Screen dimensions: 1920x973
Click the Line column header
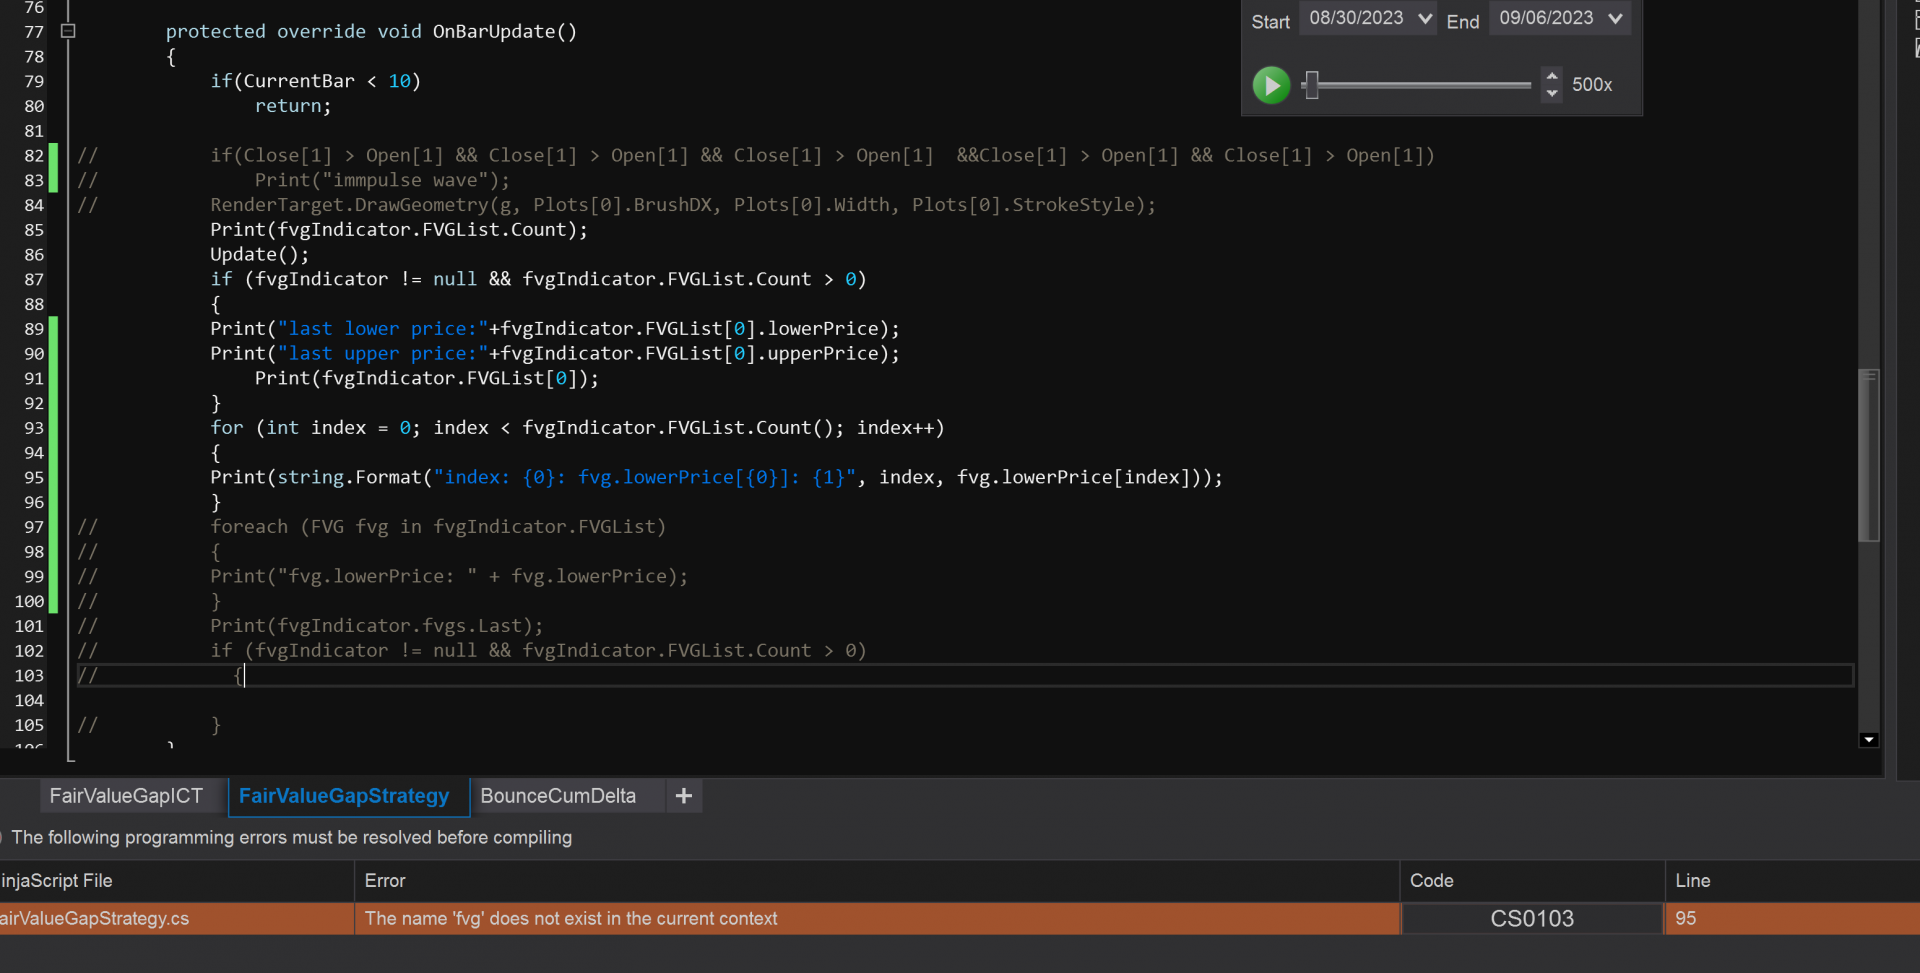coord(1692,881)
